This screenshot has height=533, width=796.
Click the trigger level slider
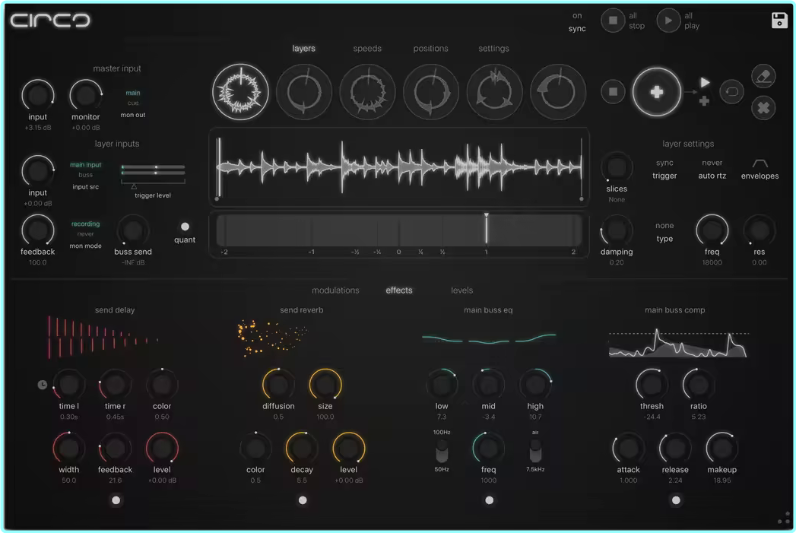[155, 172]
